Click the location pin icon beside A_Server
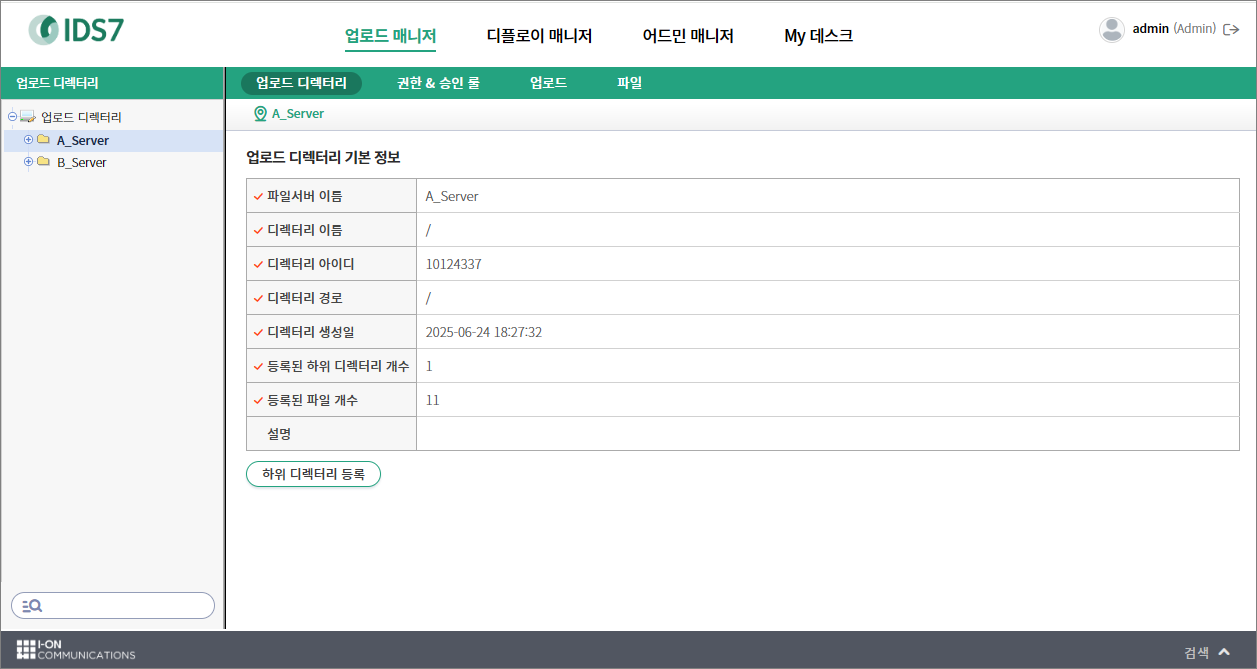The height and width of the screenshot is (669, 1257). point(260,114)
